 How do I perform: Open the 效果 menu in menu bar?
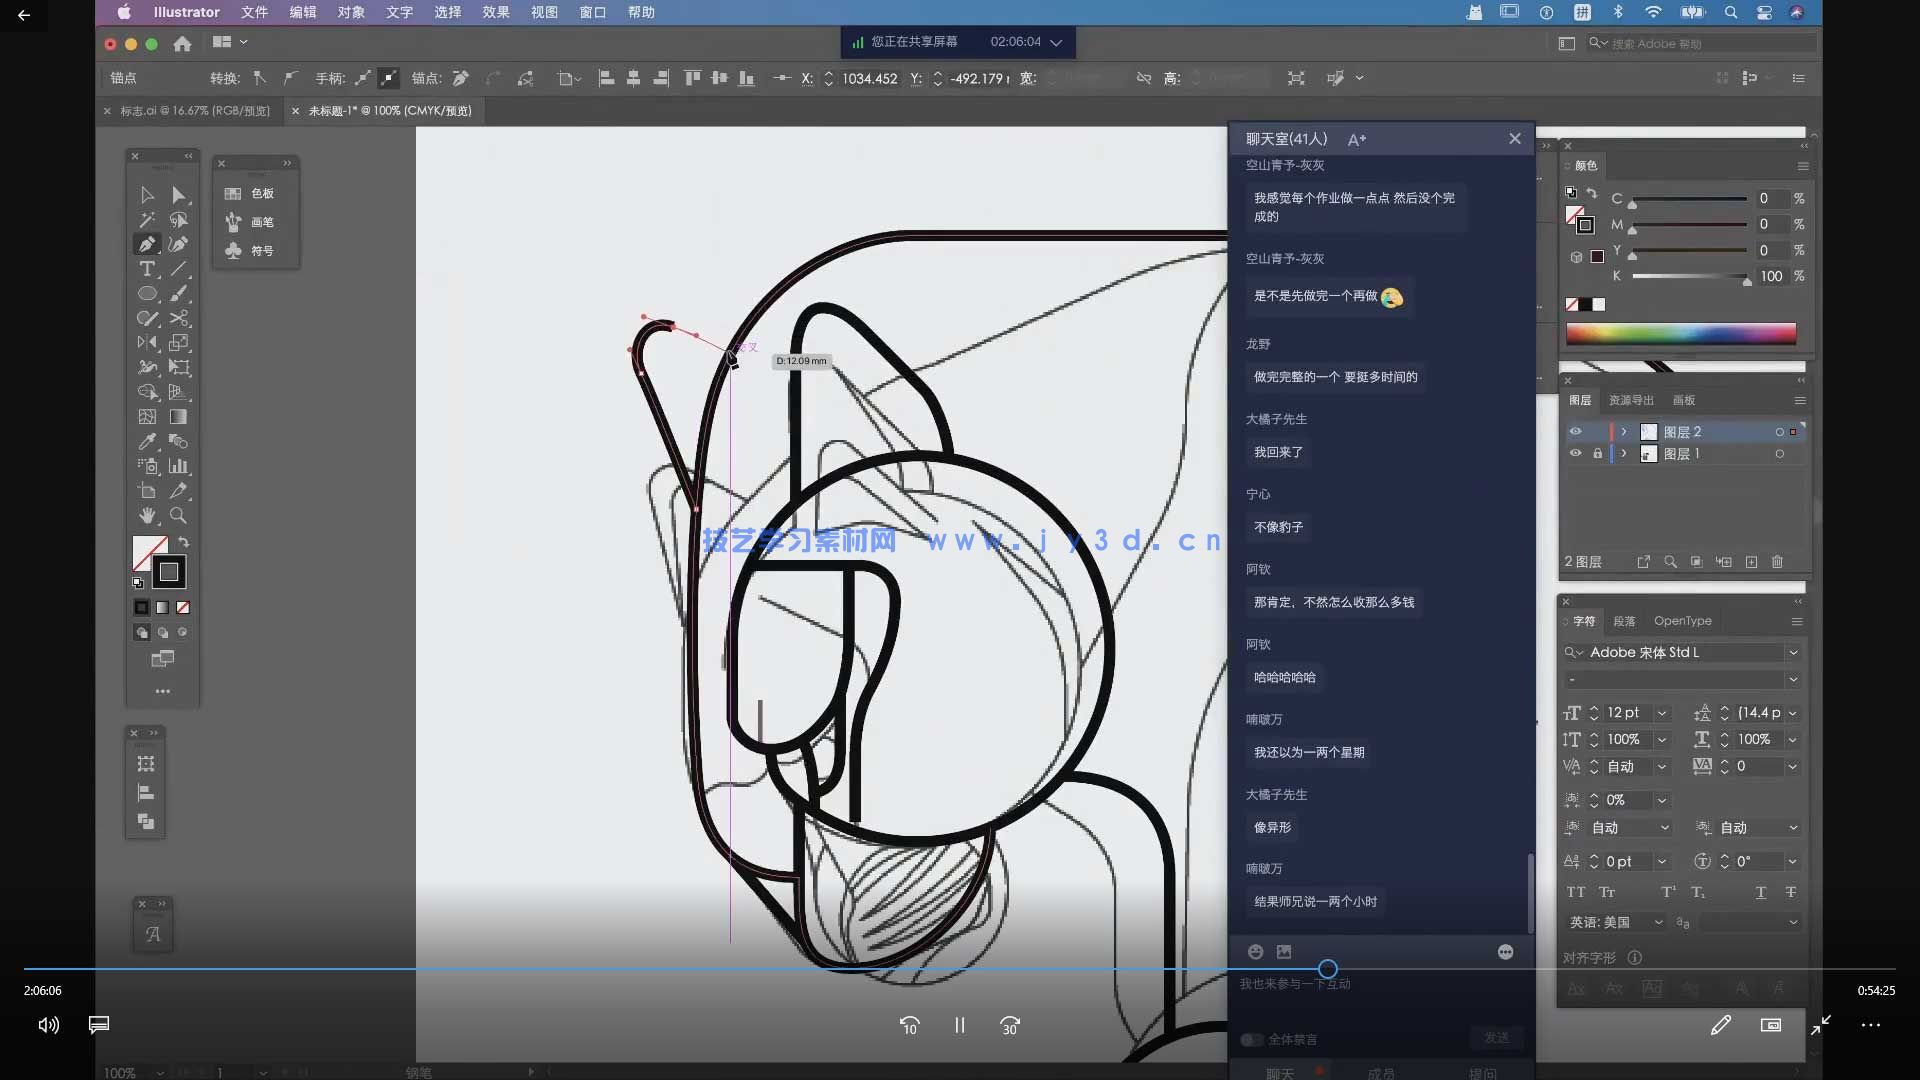495,12
